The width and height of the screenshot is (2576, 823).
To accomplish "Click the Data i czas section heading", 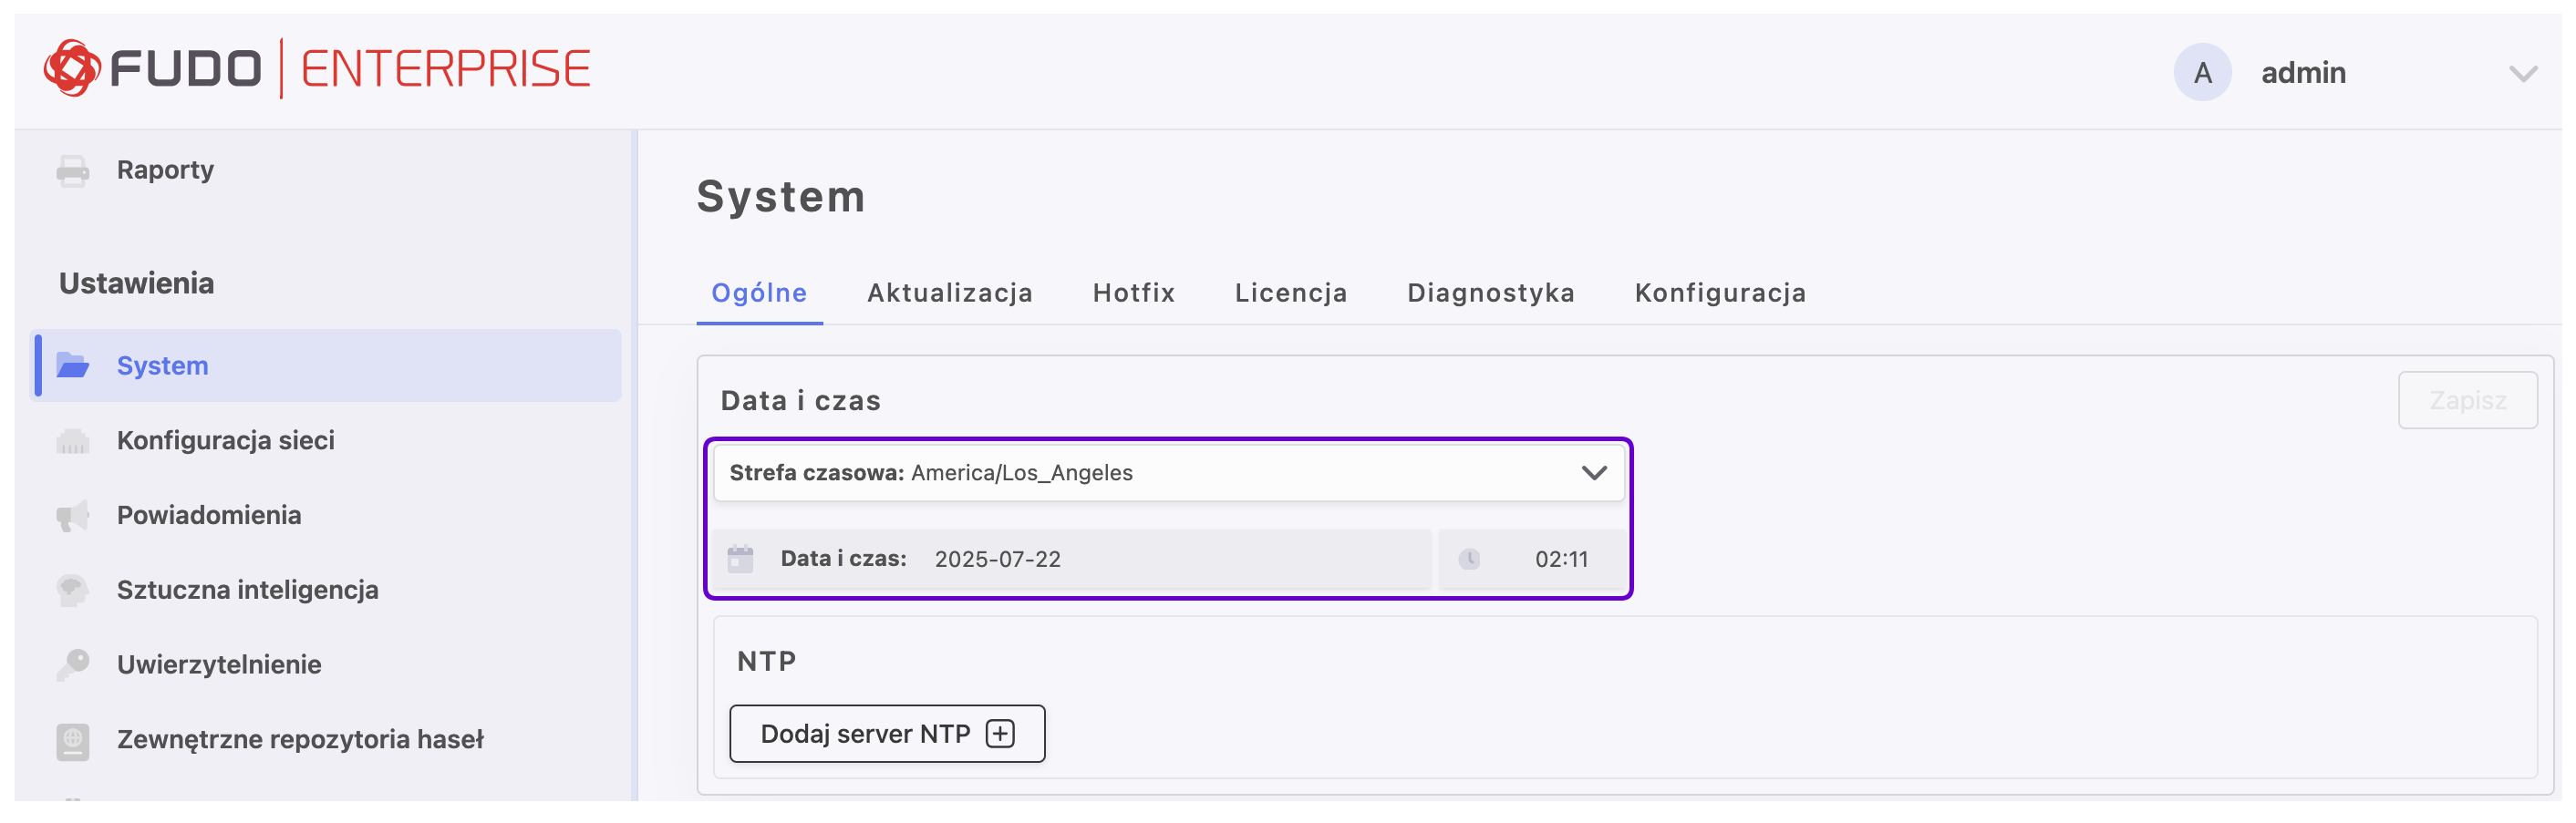I will point(801,400).
